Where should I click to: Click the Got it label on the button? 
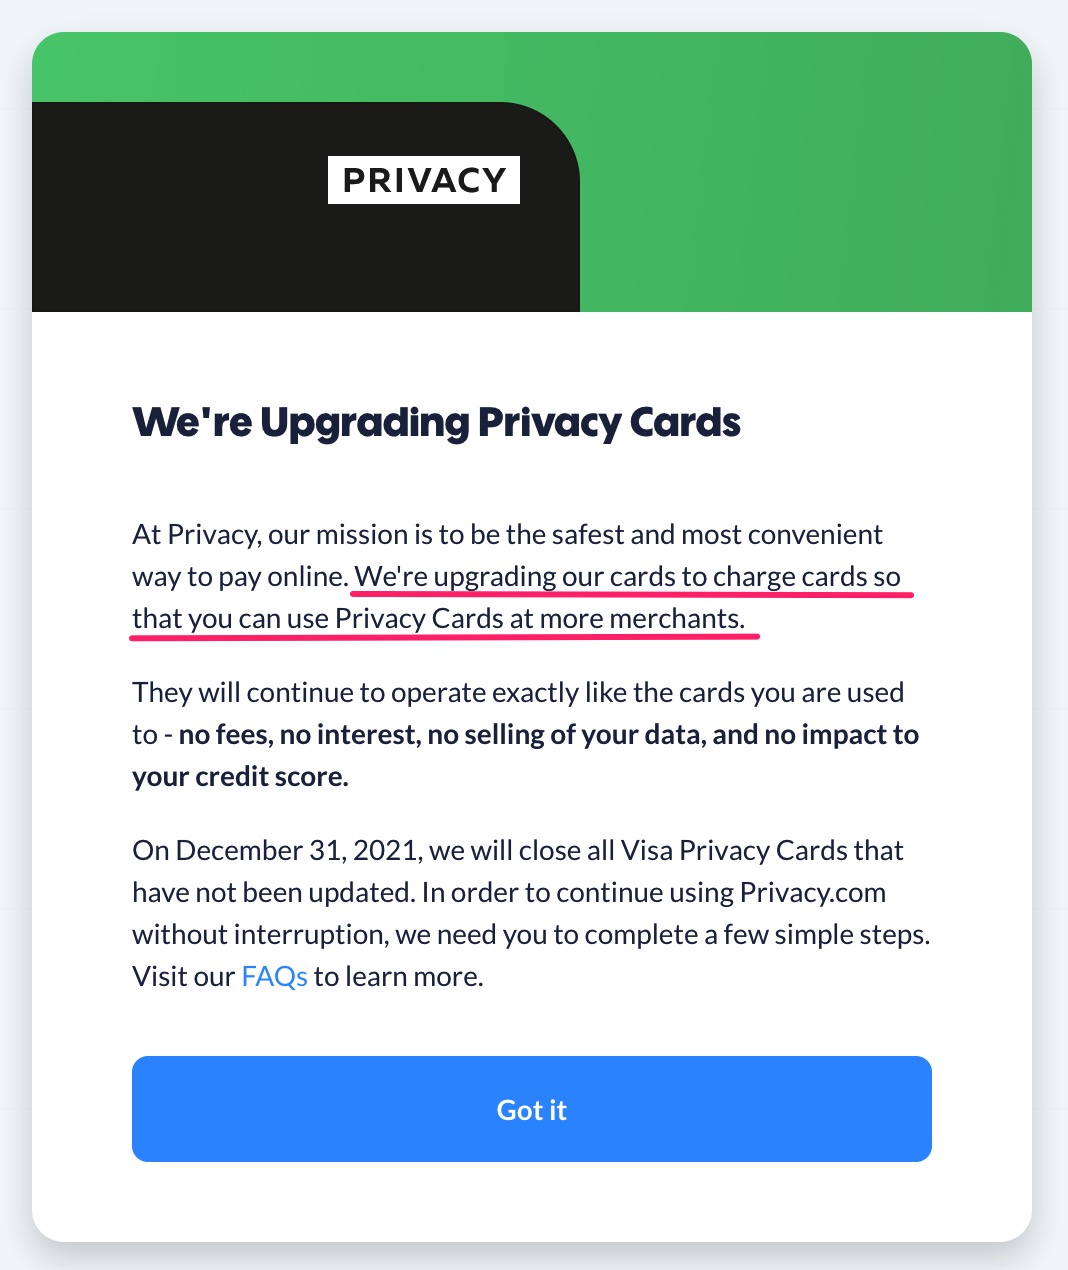[531, 1109]
